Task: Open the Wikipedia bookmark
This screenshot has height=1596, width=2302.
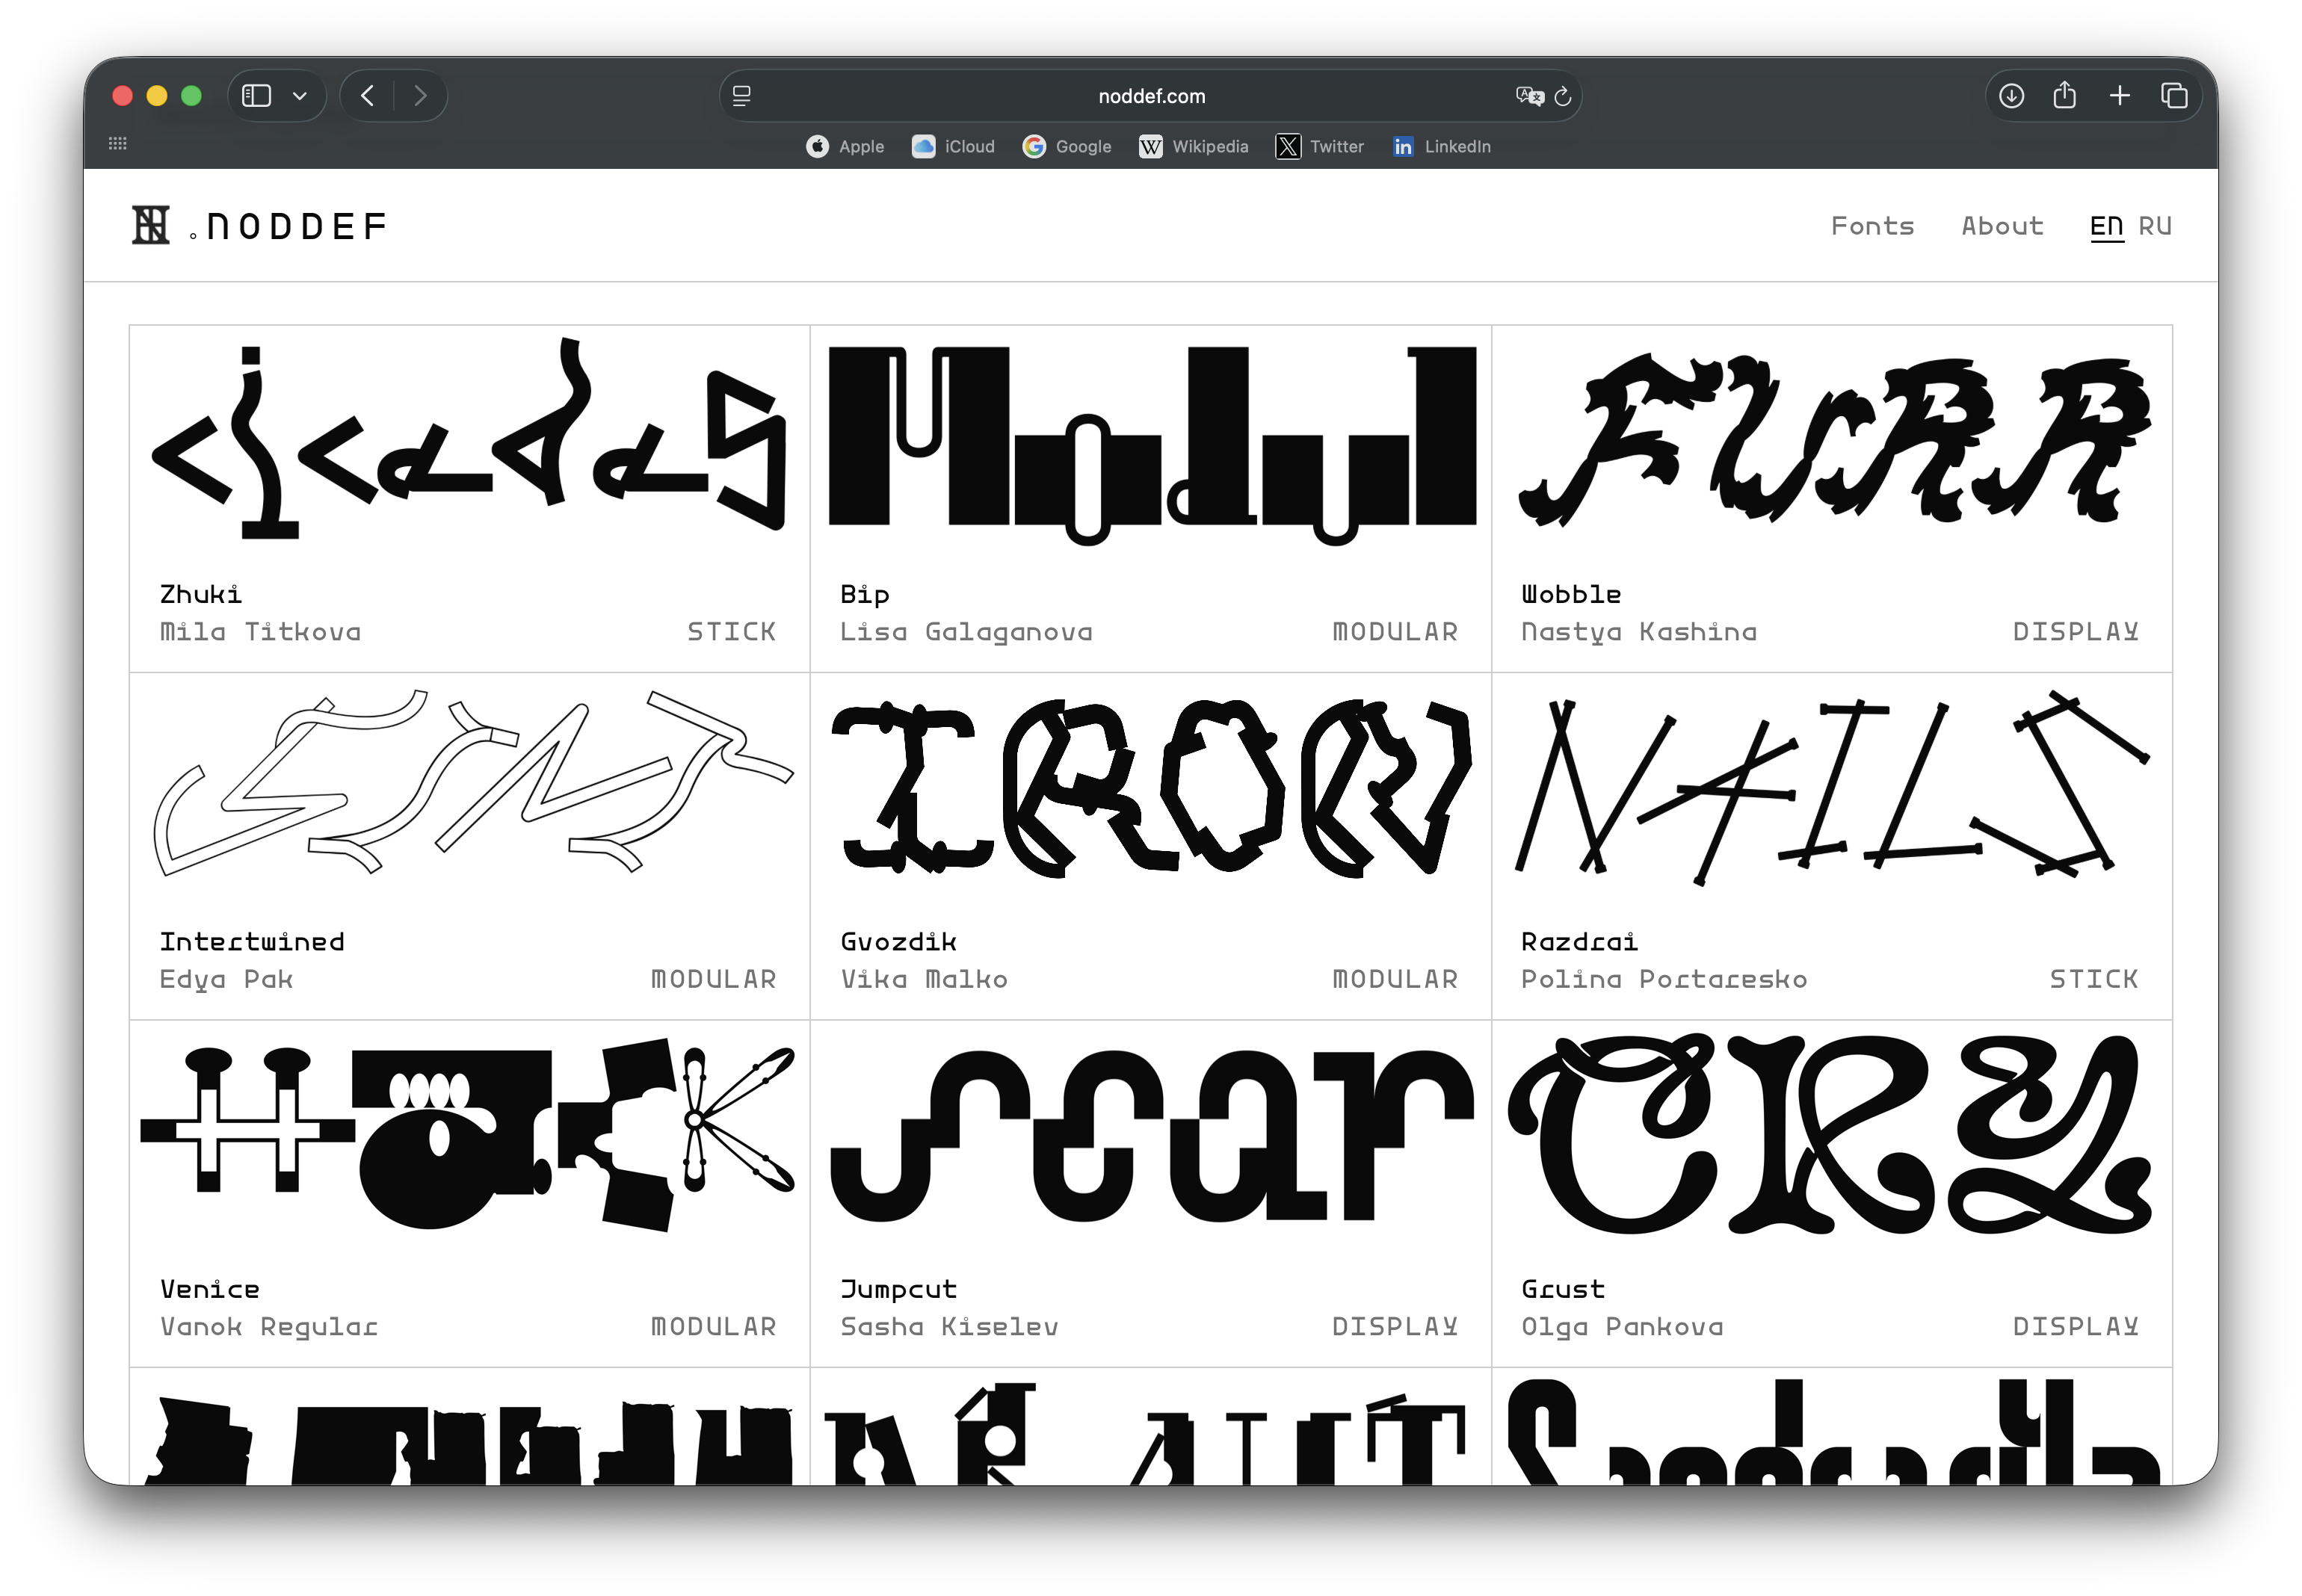Action: (x=1193, y=147)
